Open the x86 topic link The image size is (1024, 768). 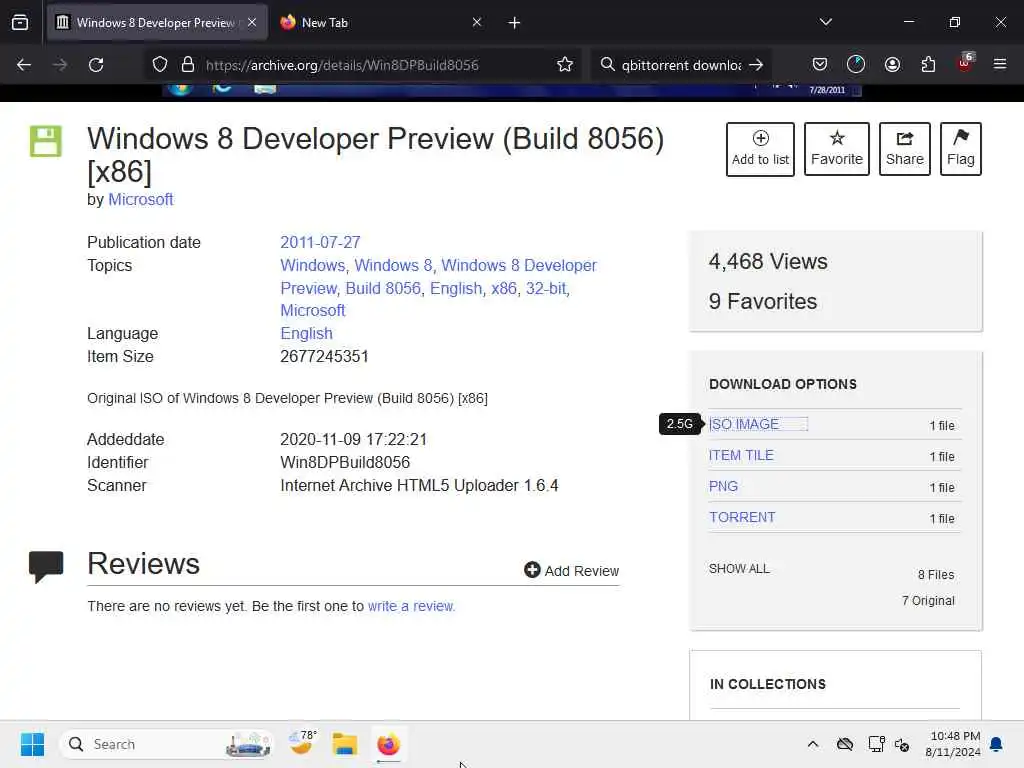click(504, 288)
